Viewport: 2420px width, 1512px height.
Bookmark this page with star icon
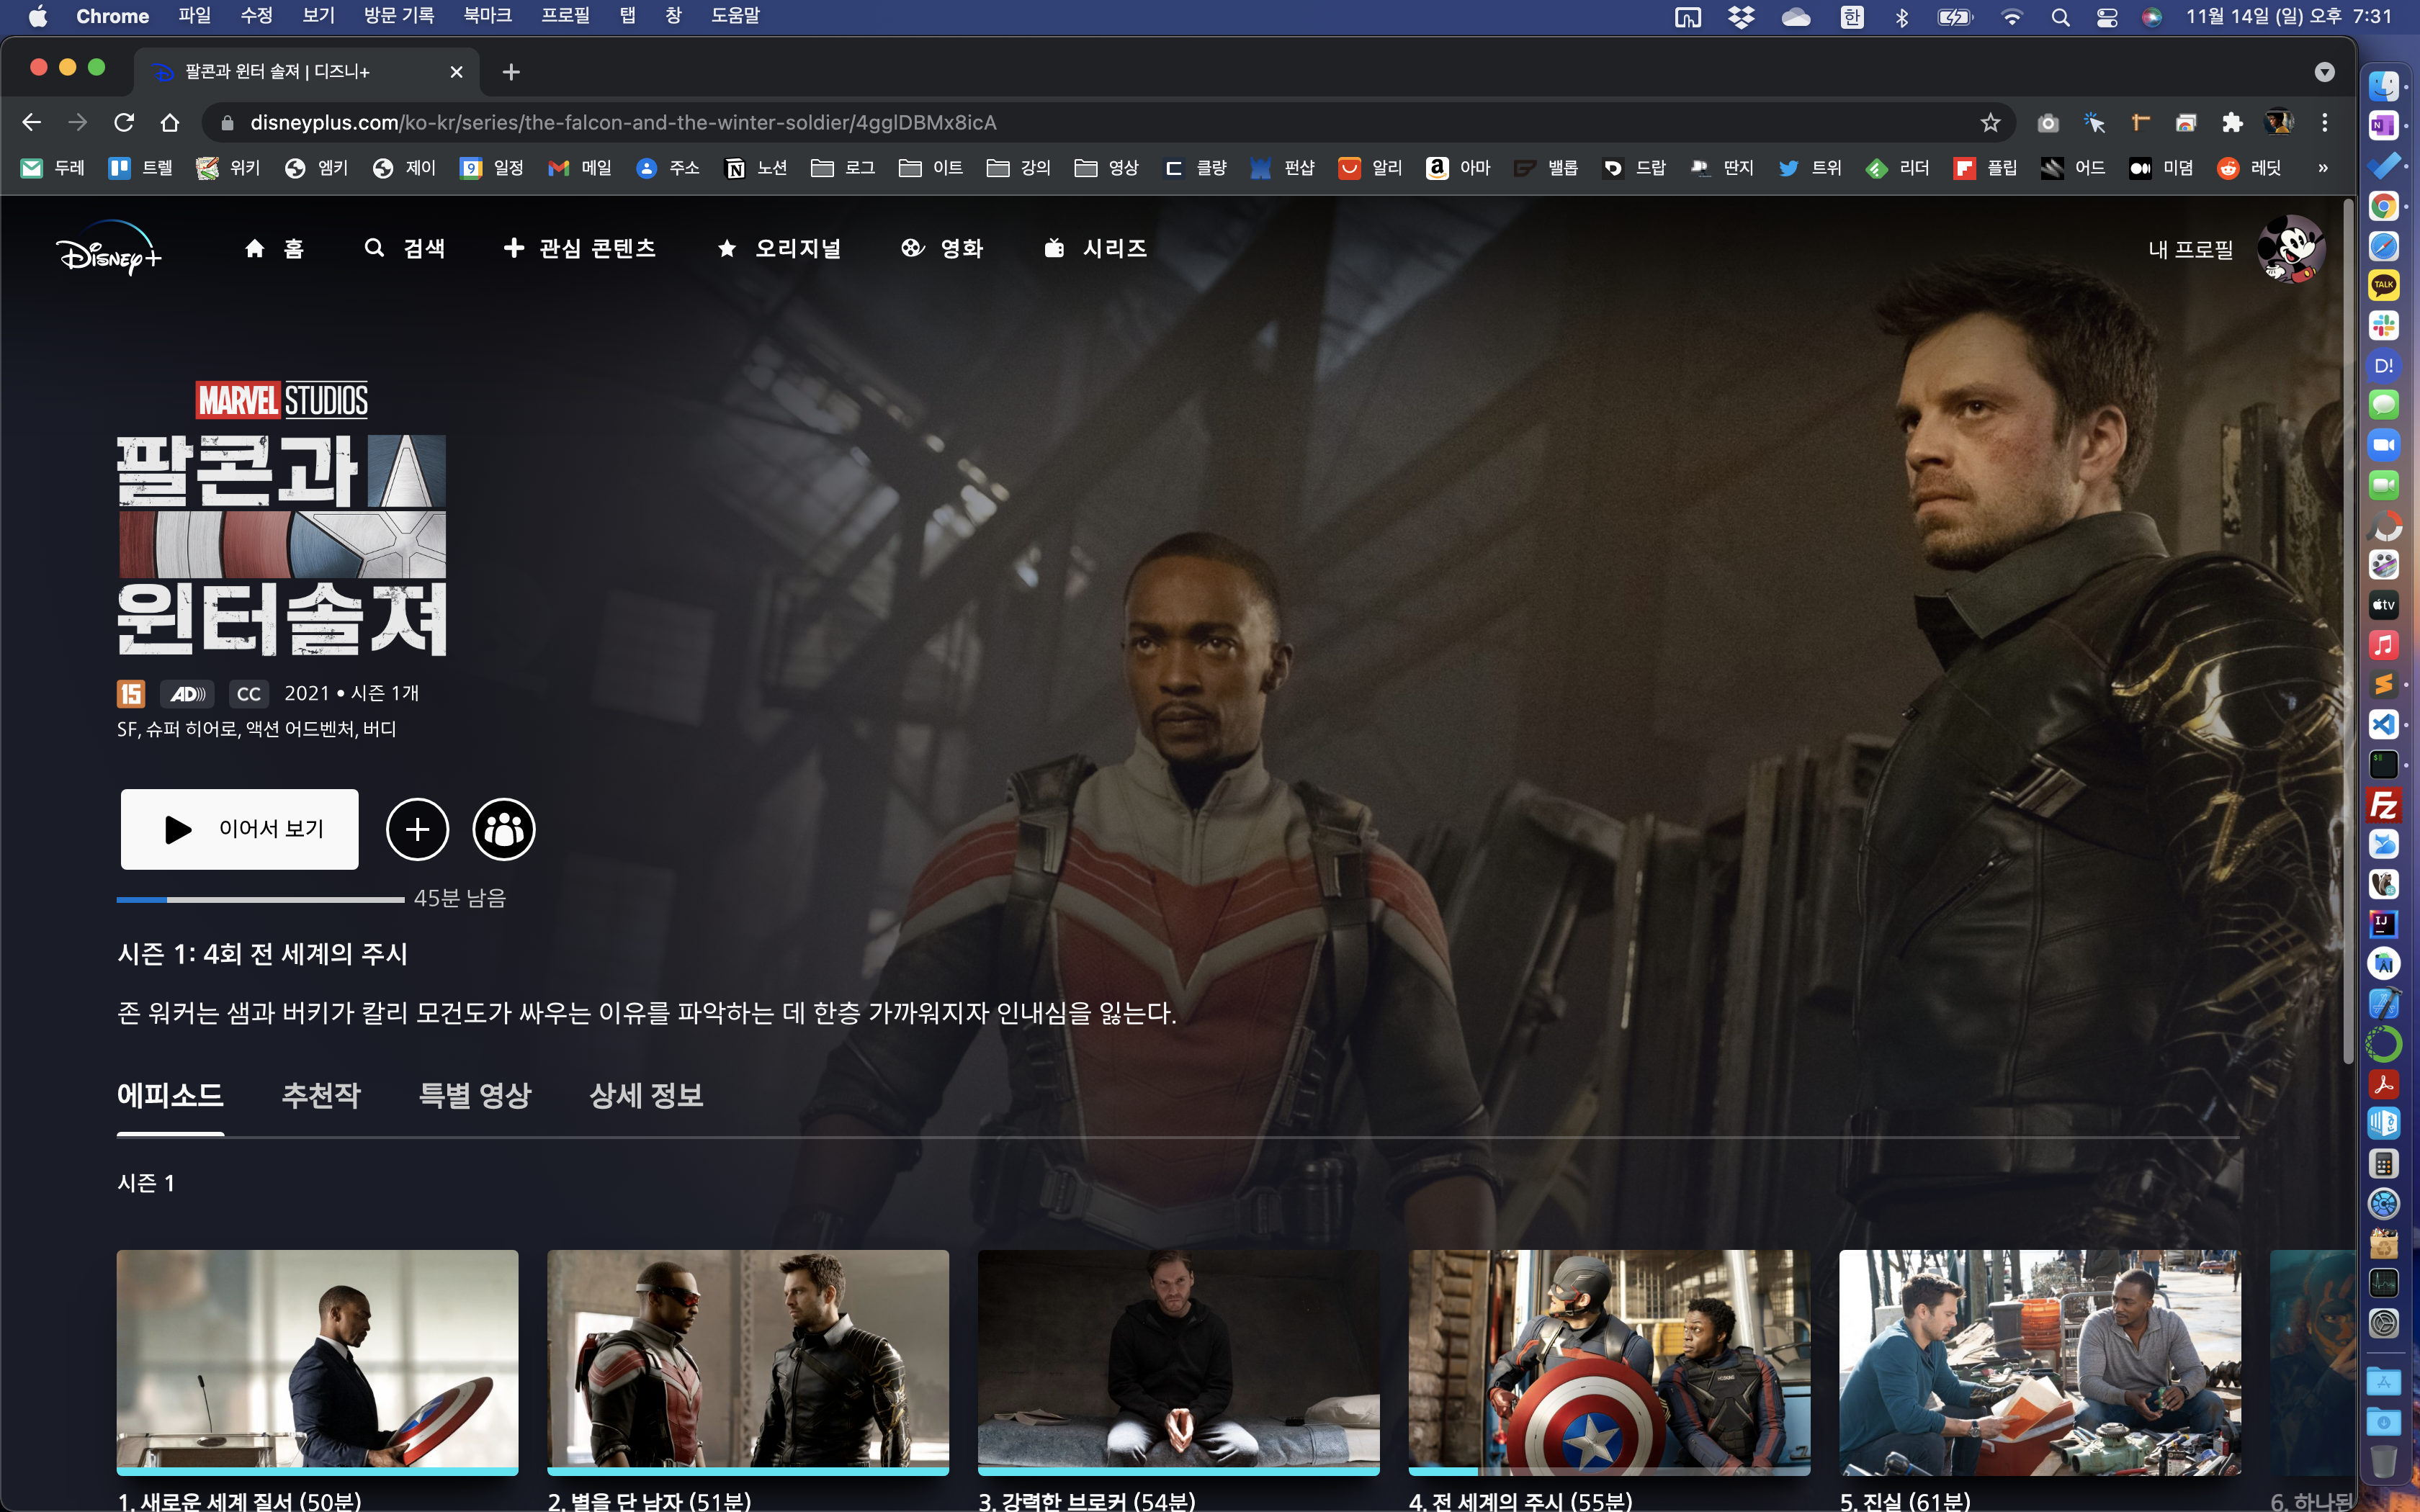click(x=1990, y=123)
